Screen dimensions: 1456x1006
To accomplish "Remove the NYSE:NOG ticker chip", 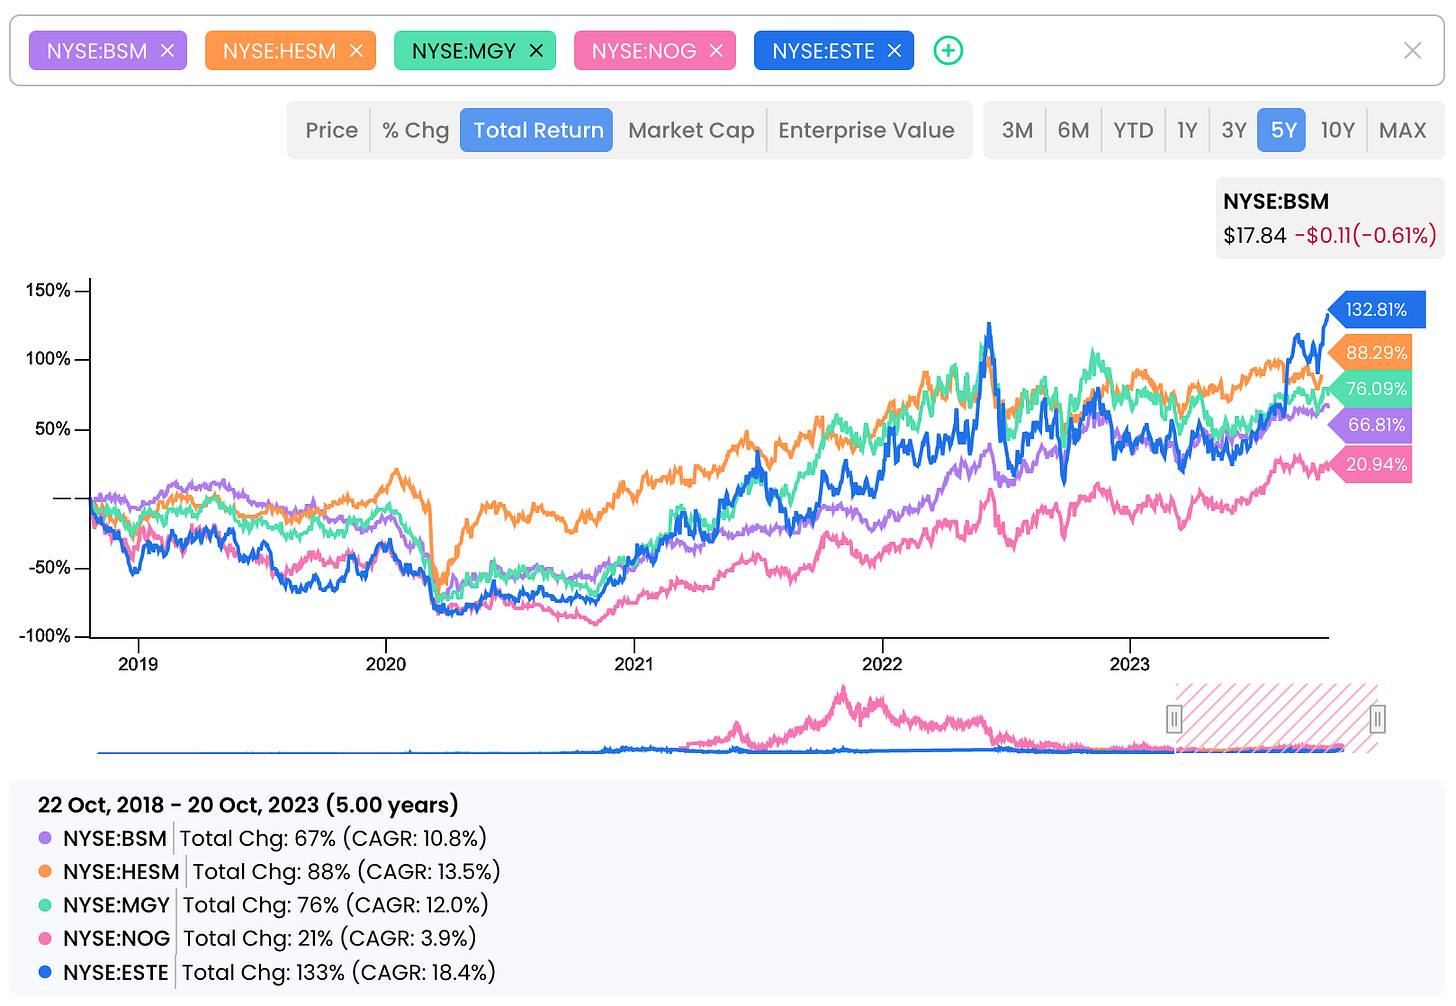I will coord(716,51).
